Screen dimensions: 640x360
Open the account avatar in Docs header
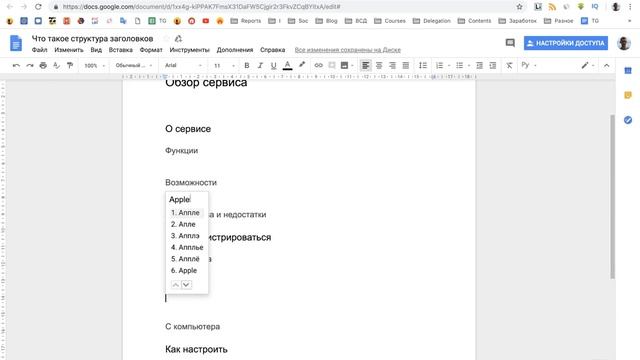tap(624, 43)
